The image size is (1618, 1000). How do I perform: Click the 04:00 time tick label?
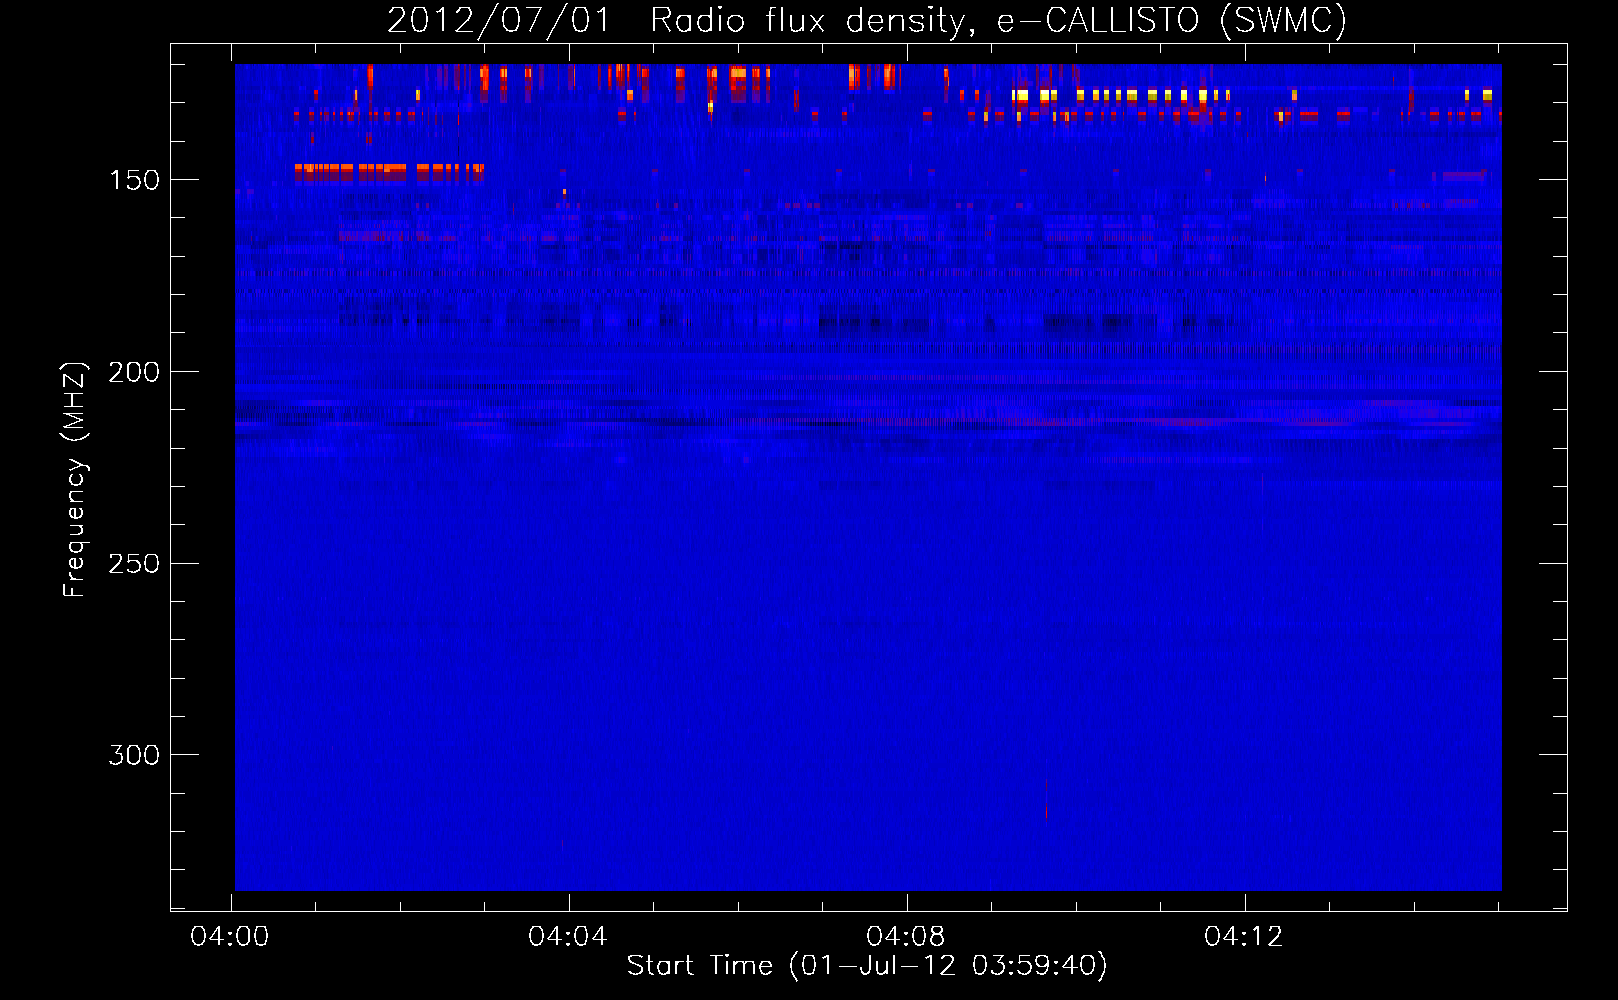pyautogui.click(x=230, y=936)
